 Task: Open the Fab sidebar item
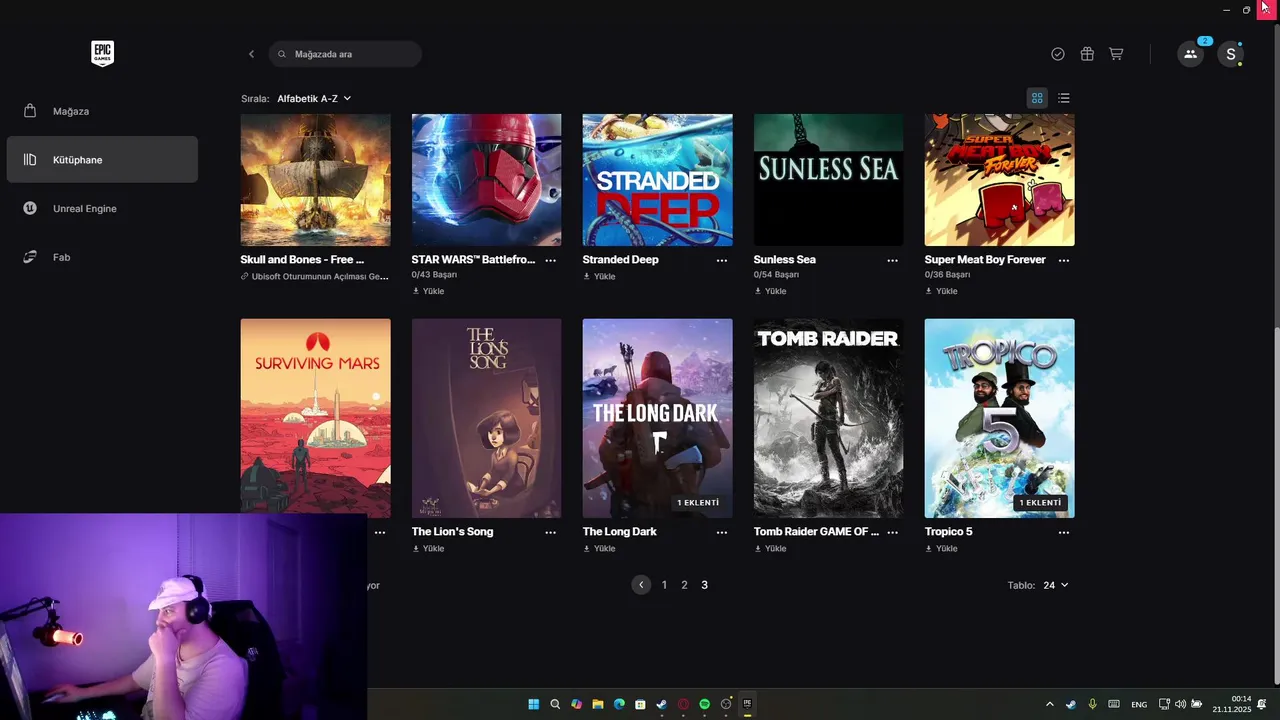[x=102, y=257]
